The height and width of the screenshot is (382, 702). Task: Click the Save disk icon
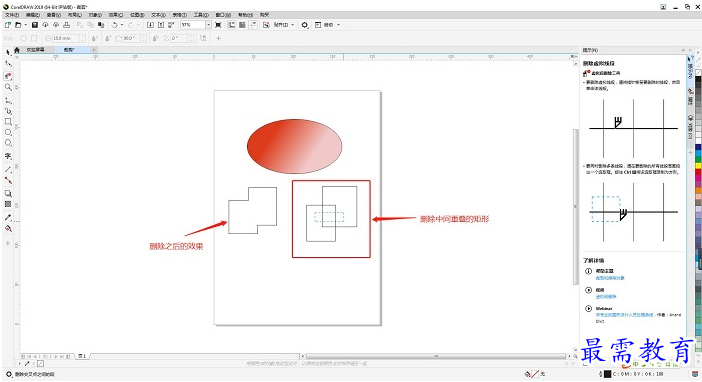click(34, 25)
